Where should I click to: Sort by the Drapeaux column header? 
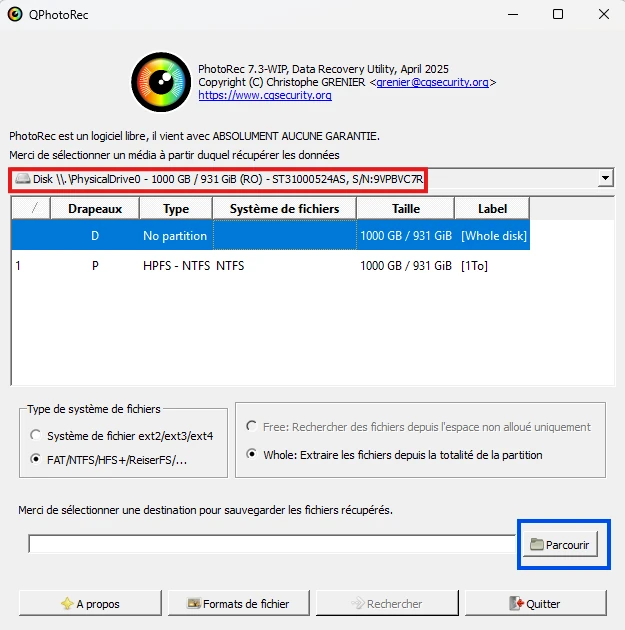click(95, 209)
